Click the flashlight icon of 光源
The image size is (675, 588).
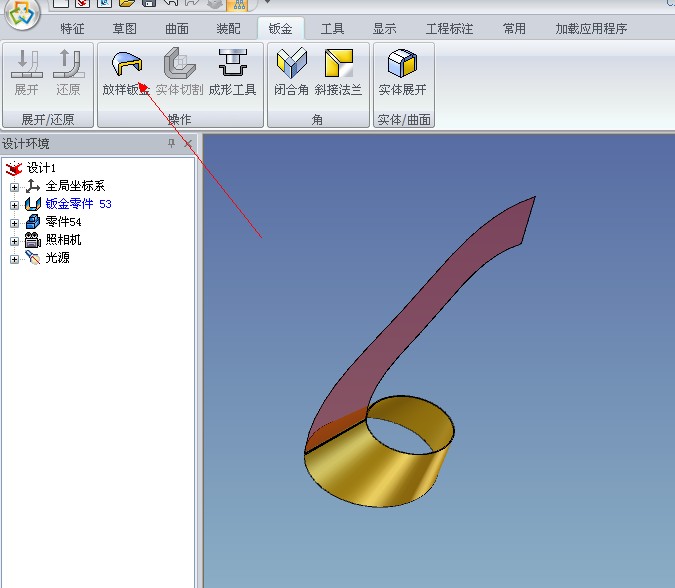(33, 258)
